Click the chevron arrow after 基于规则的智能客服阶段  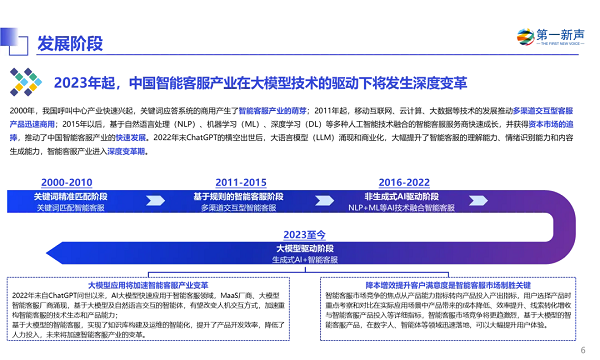click(324, 200)
